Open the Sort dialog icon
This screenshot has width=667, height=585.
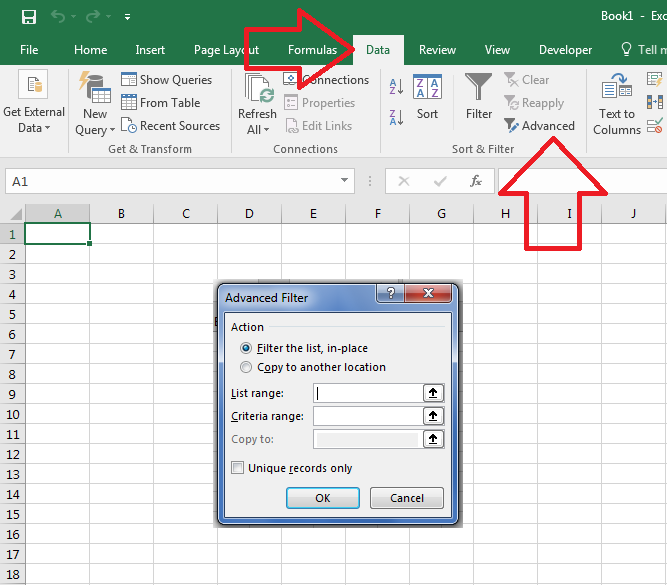[x=427, y=97]
